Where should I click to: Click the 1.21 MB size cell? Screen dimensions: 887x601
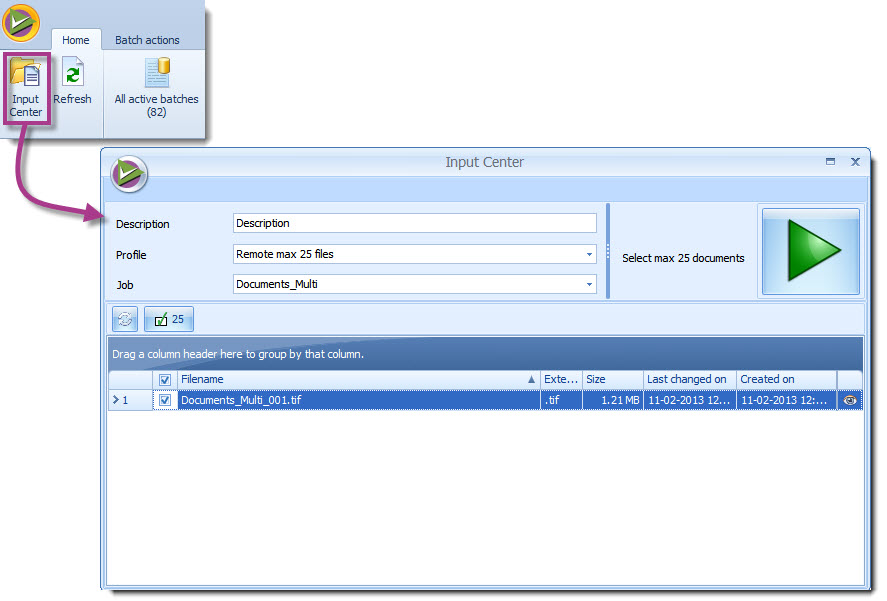coord(613,400)
